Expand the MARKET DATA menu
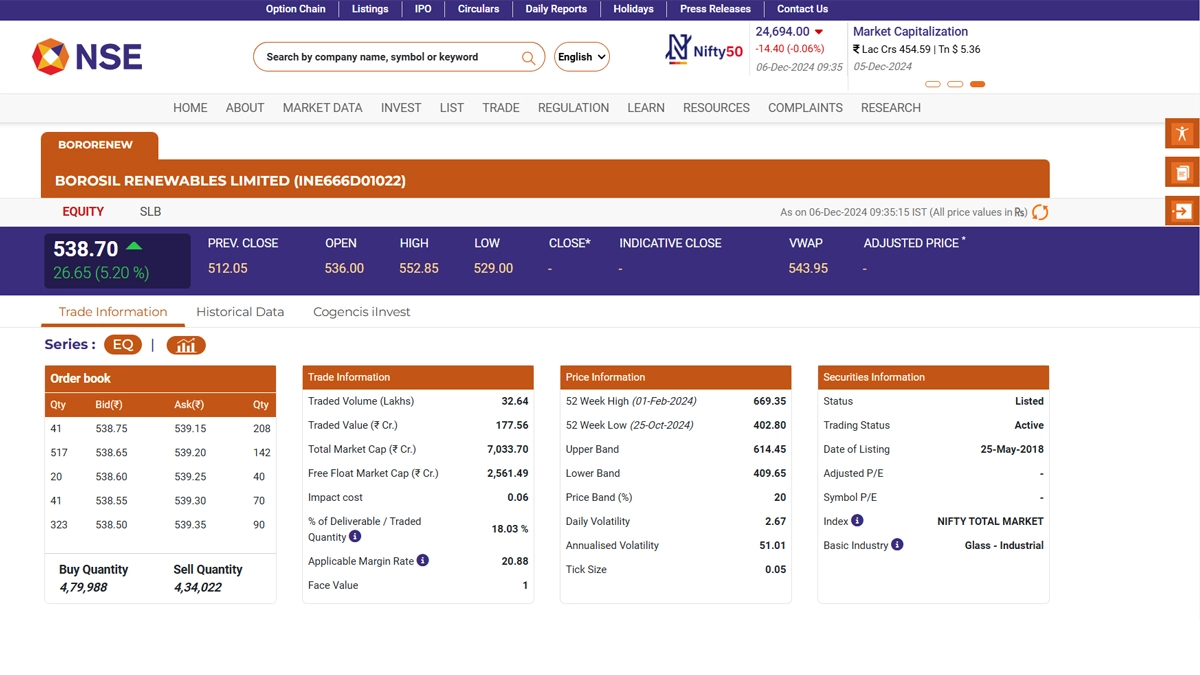The width and height of the screenshot is (1200, 675). [322, 108]
